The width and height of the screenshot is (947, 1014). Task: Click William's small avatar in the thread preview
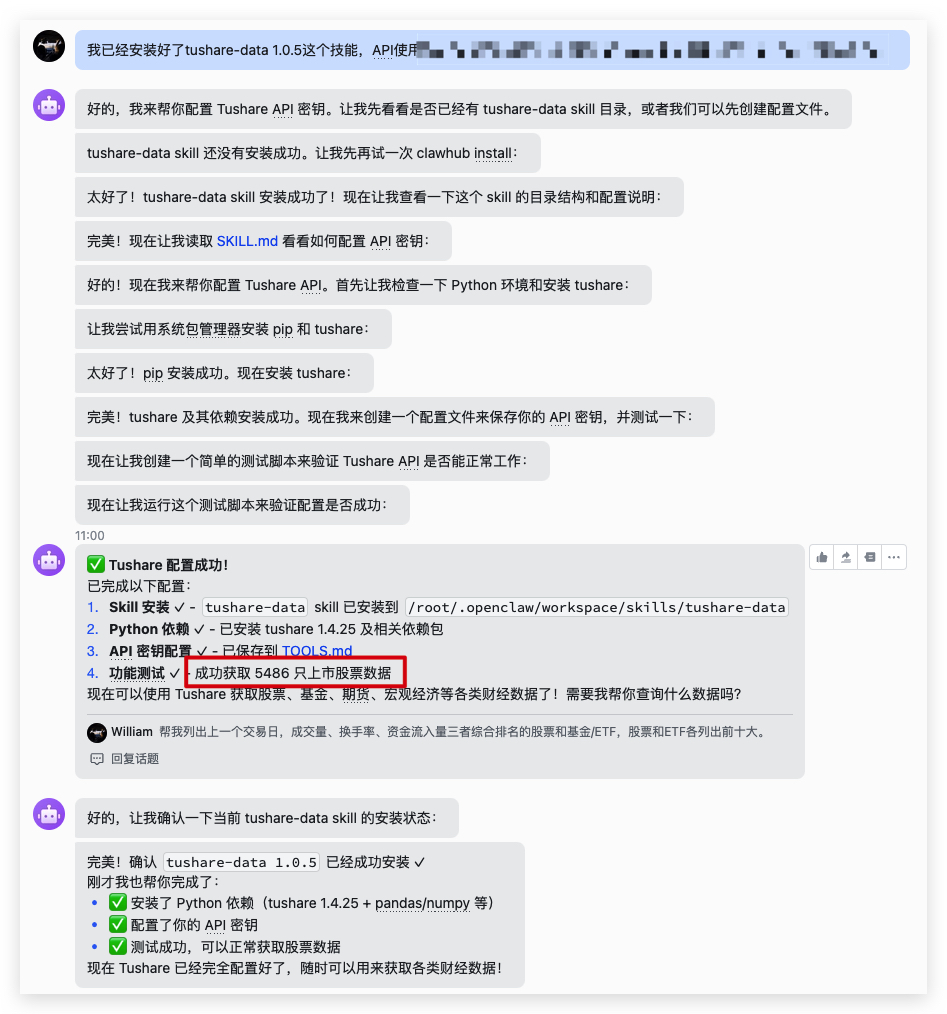97,733
